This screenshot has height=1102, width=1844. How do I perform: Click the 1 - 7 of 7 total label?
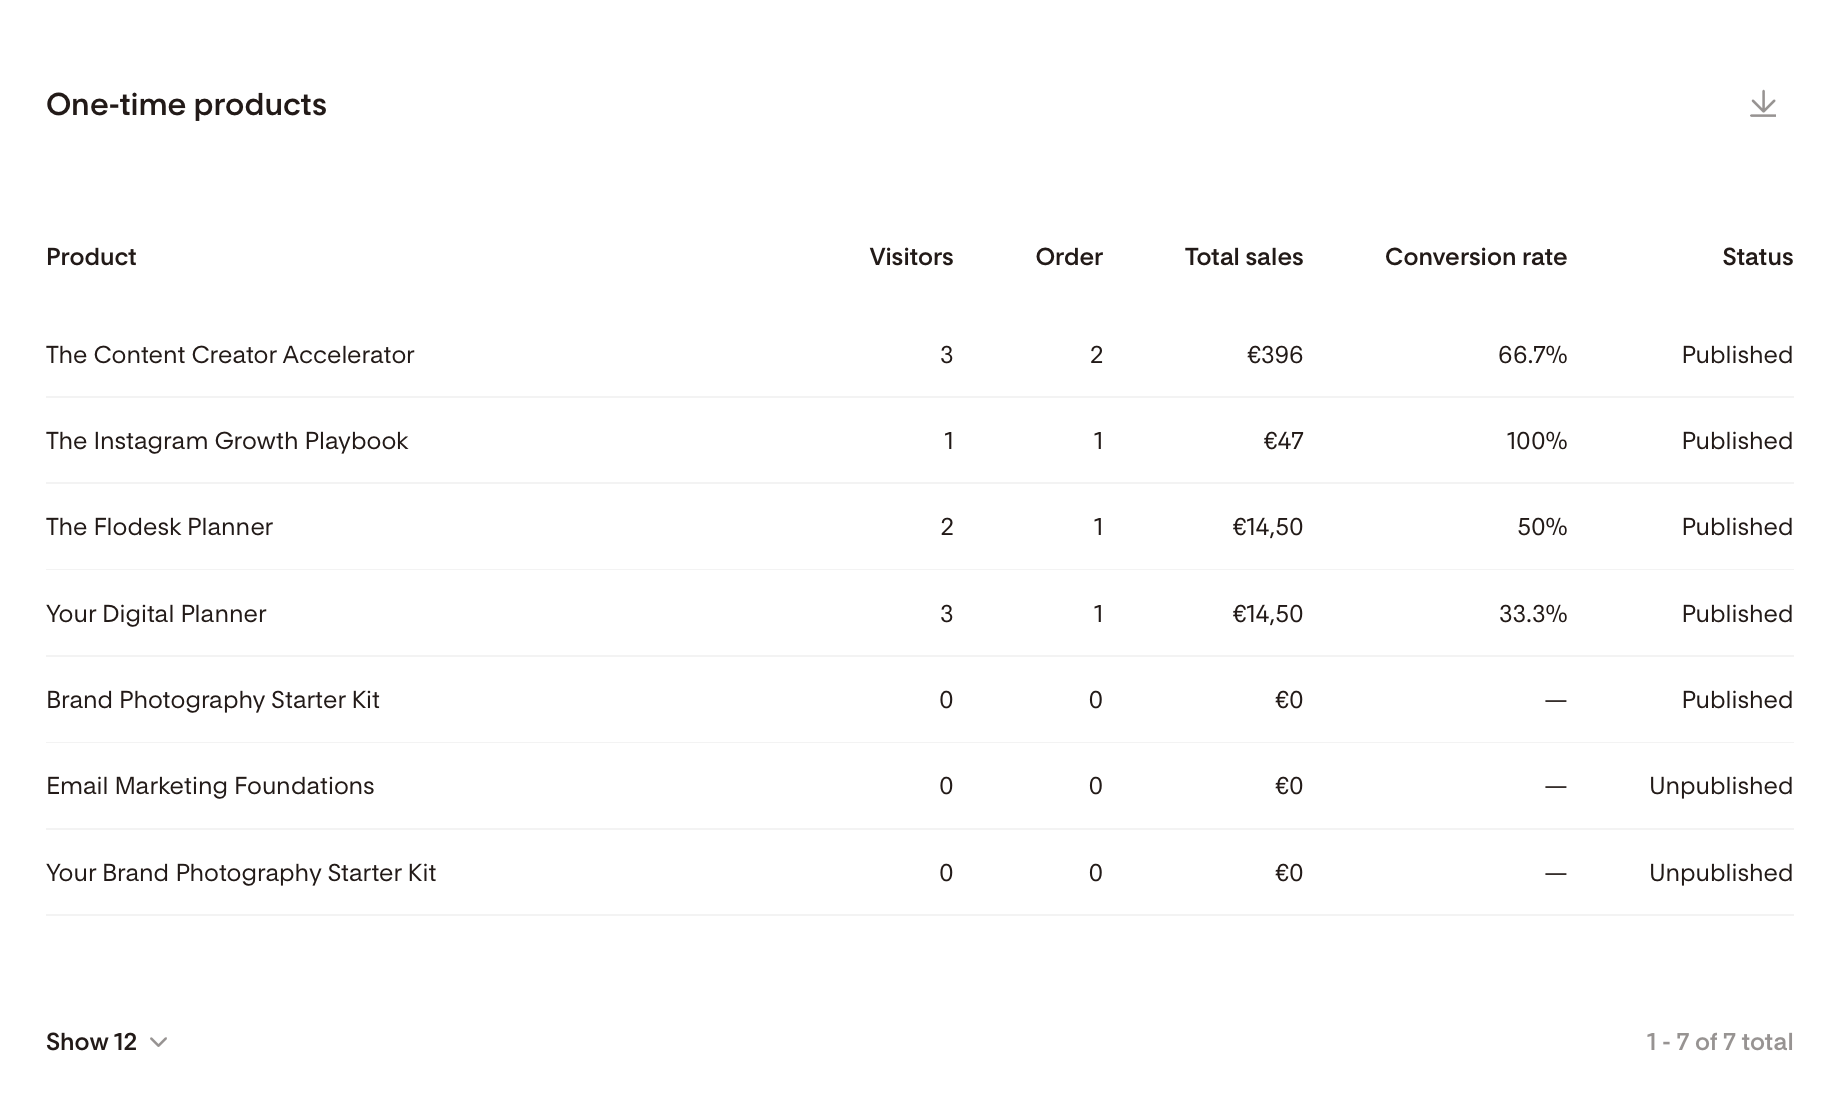[1719, 1042]
